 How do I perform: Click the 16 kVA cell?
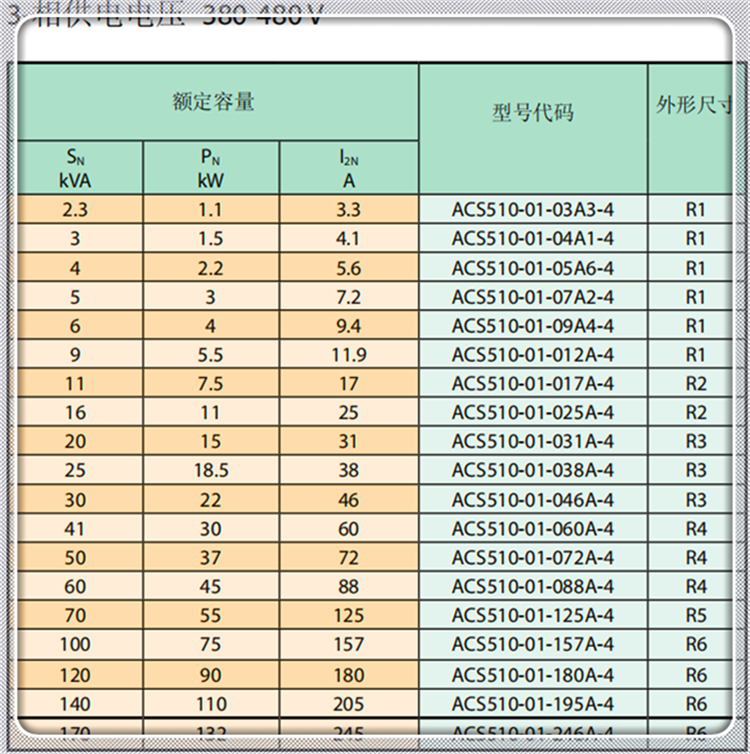pyautogui.click(x=80, y=413)
